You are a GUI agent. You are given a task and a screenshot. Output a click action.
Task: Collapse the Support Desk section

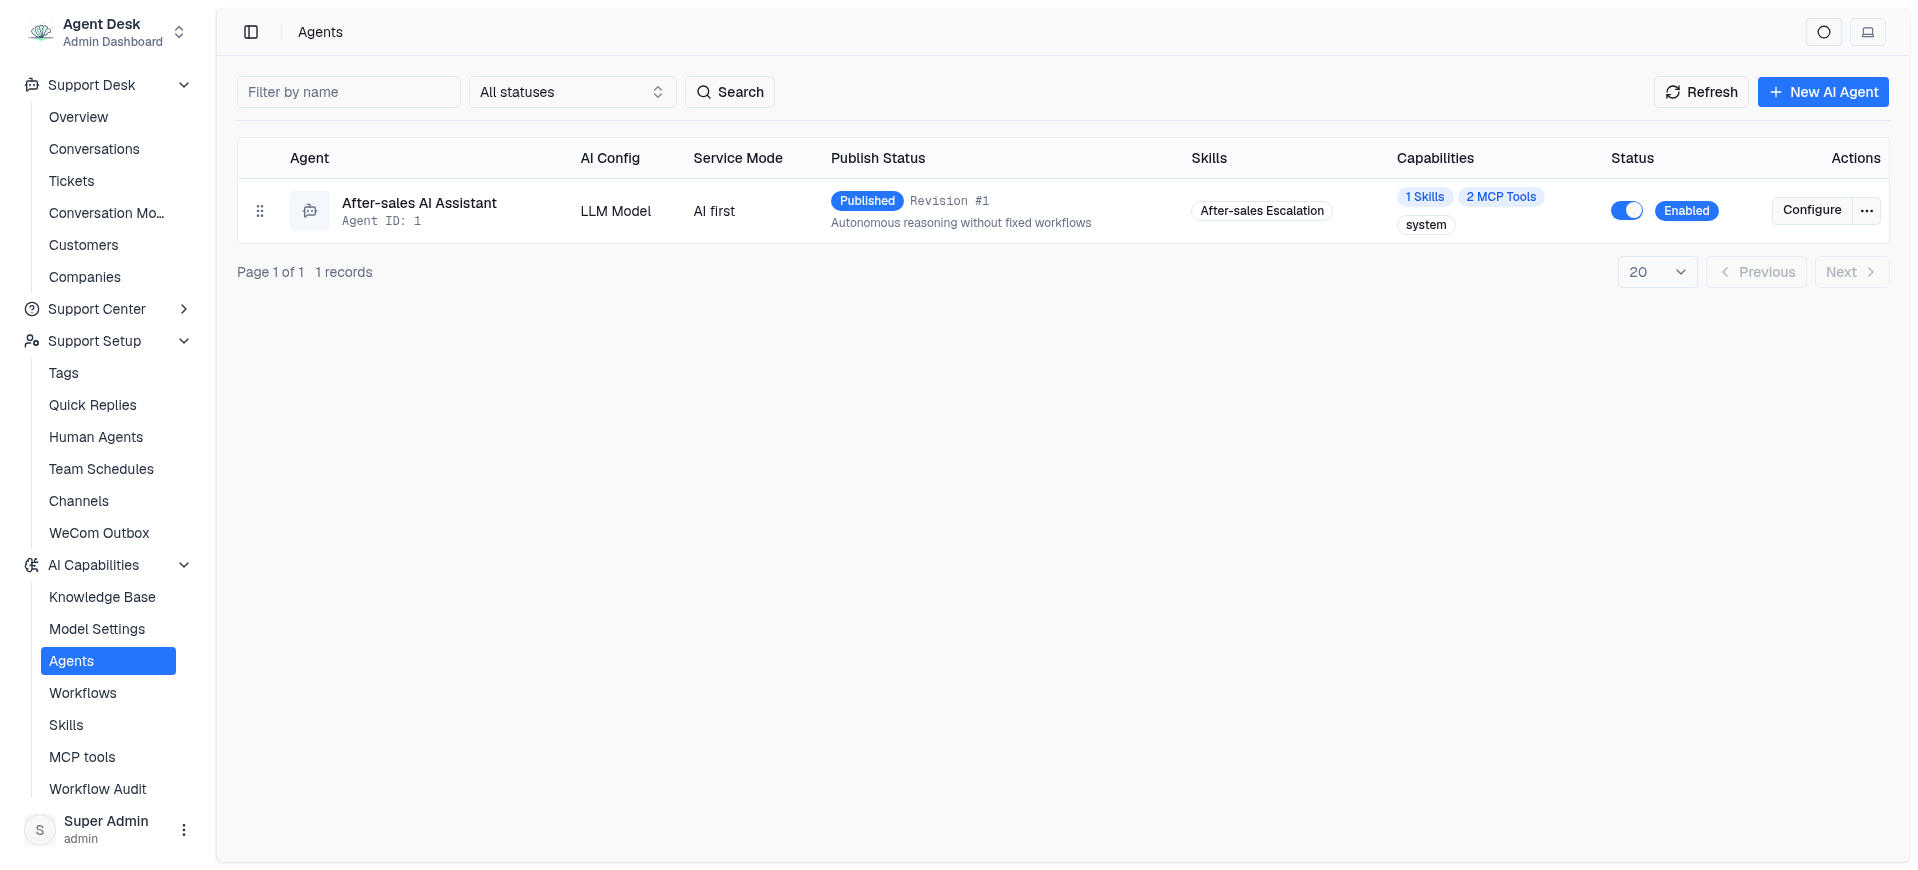[184, 85]
